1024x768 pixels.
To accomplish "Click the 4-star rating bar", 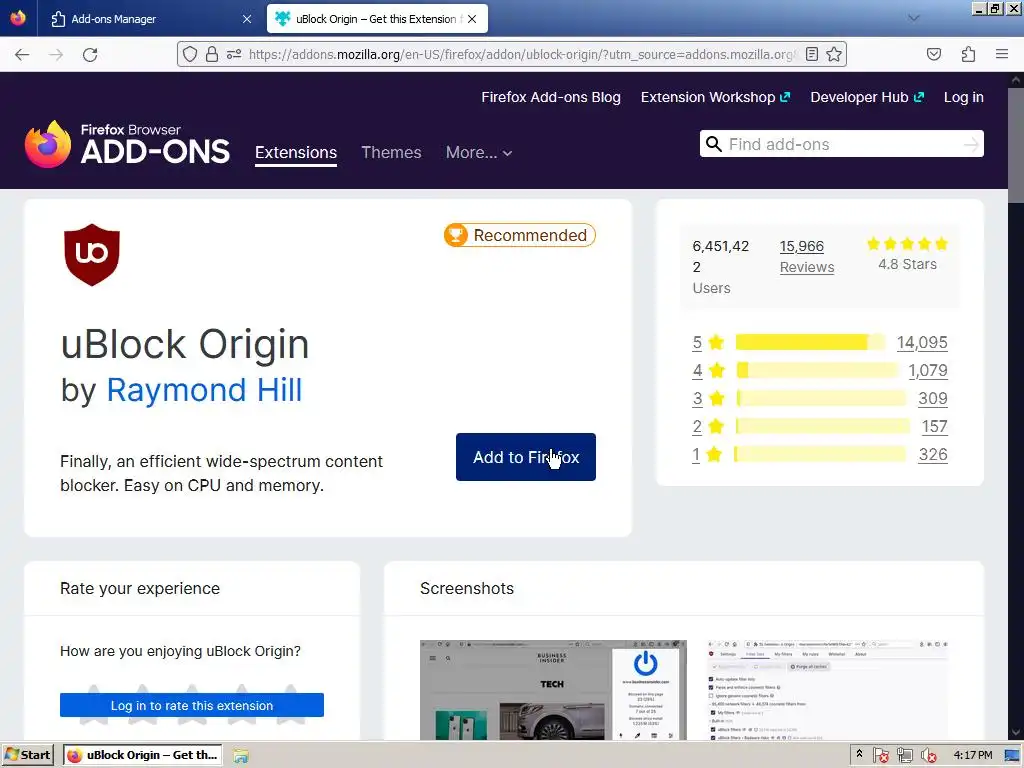I will [817, 370].
